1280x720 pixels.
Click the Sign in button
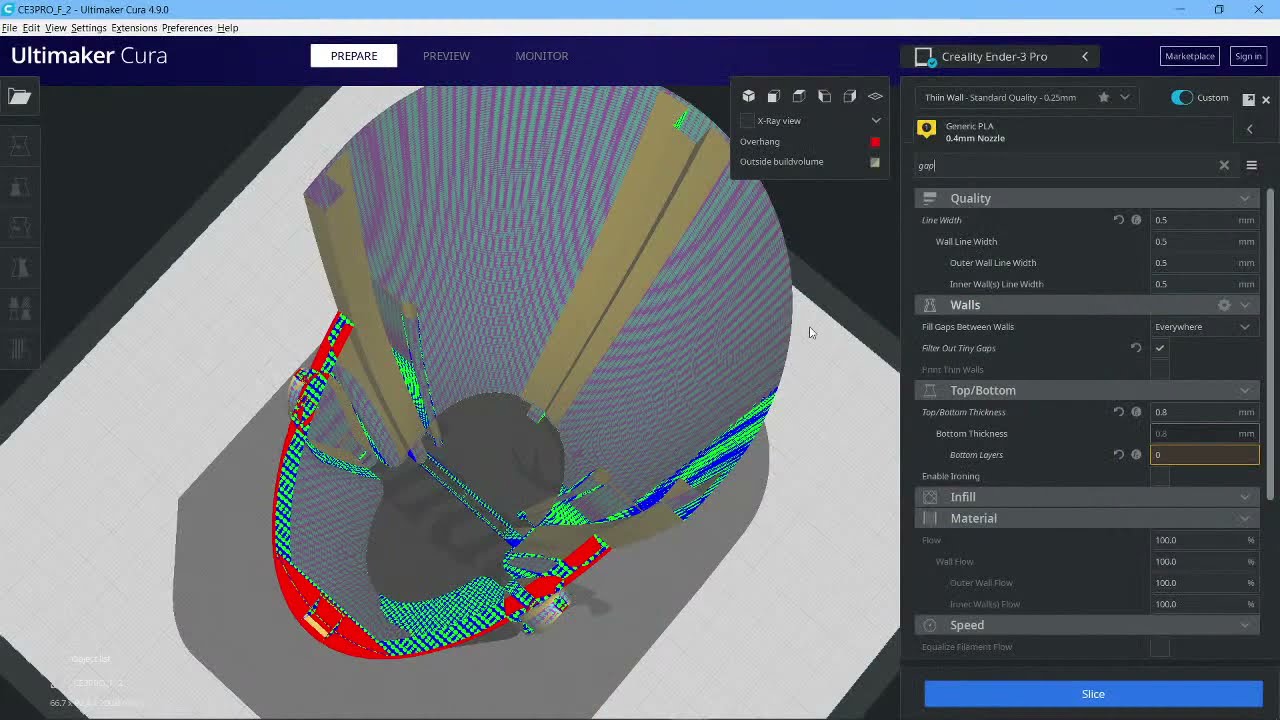pyautogui.click(x=1248, y=57)
